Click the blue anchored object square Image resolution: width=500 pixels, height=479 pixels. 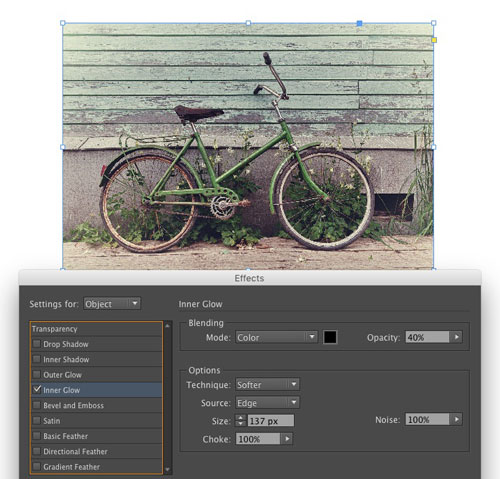pyautogui.click(x=359, y=23)
